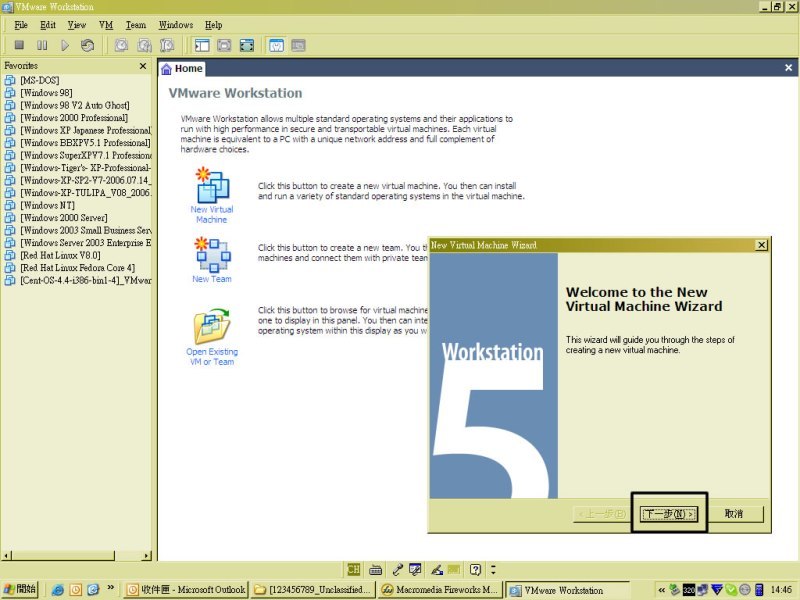Select [Windows 98 V2 Auto Ghost] favorite
The height and width of the screenshot is (600, 800).
click(x=75, y=105)
